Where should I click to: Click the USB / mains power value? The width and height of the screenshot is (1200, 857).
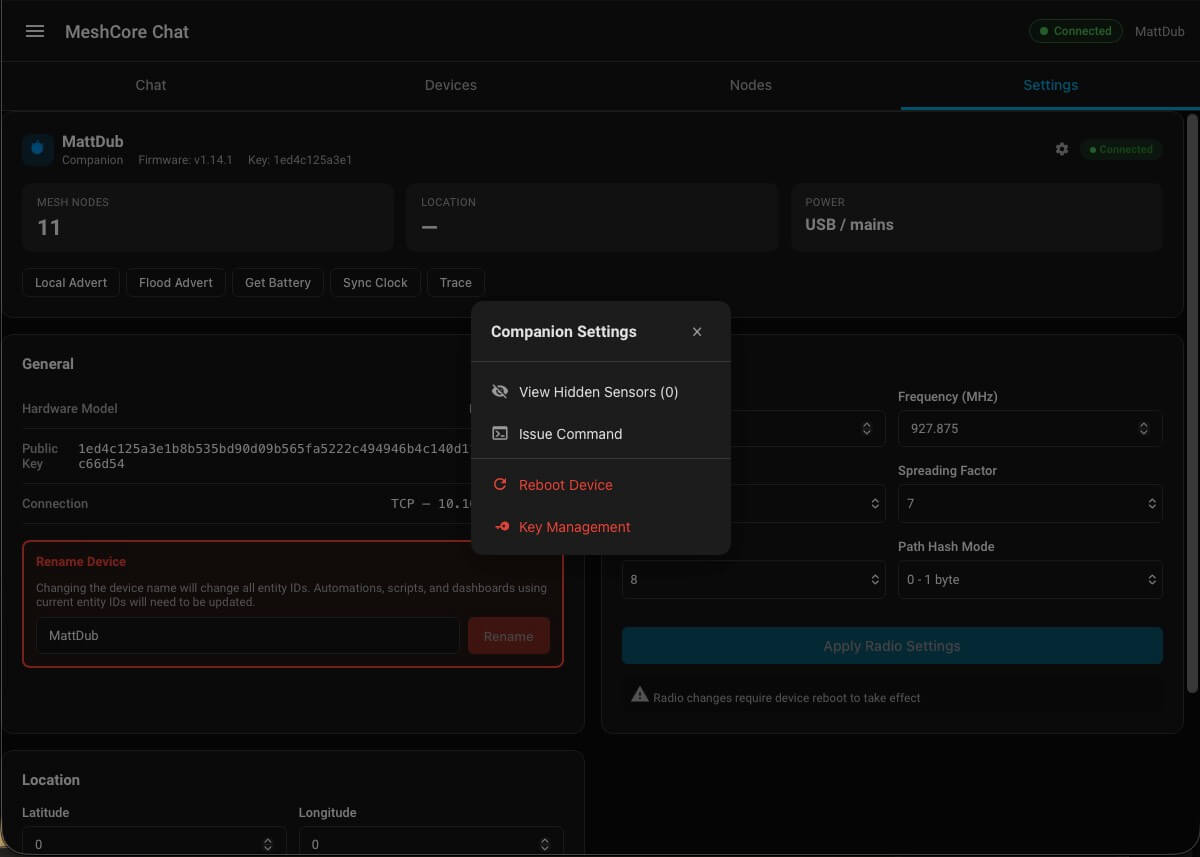pyautogui.click(x=849, y=225)
